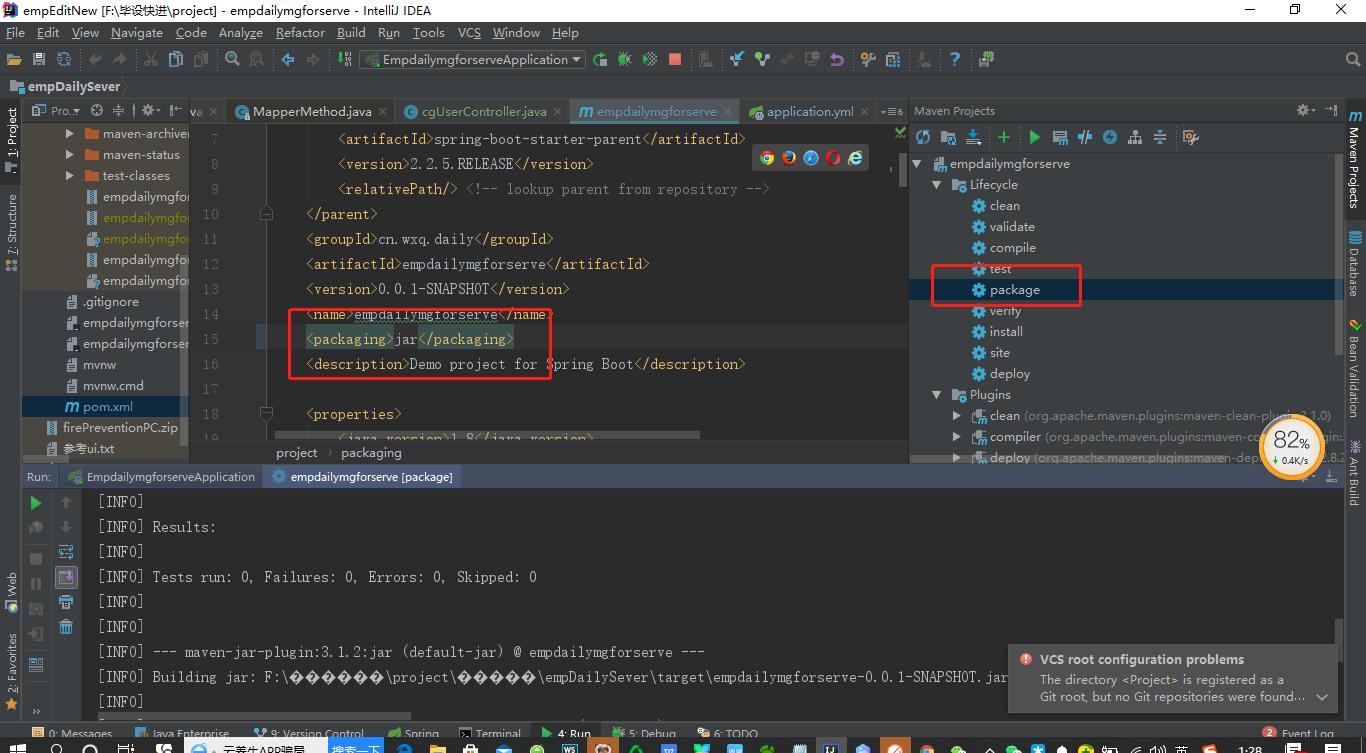Expand the maven-status folder in project tree
Screen dimensions: 1366x753
pyautogui.click(x=69, y=155)
